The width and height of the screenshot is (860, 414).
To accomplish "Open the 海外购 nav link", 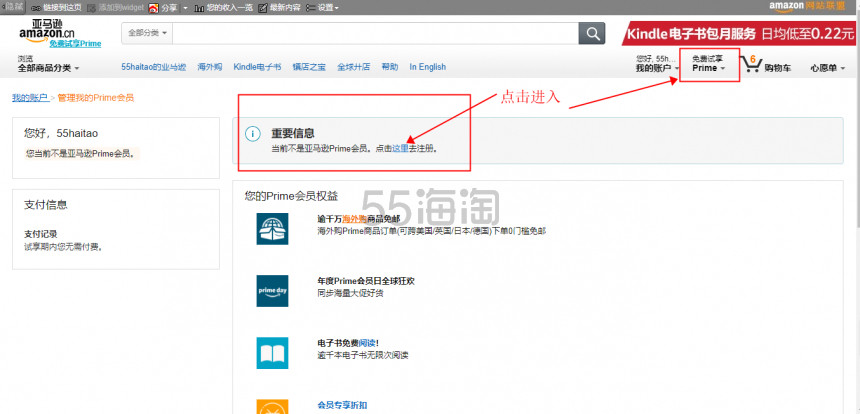I will click(210, 67).
